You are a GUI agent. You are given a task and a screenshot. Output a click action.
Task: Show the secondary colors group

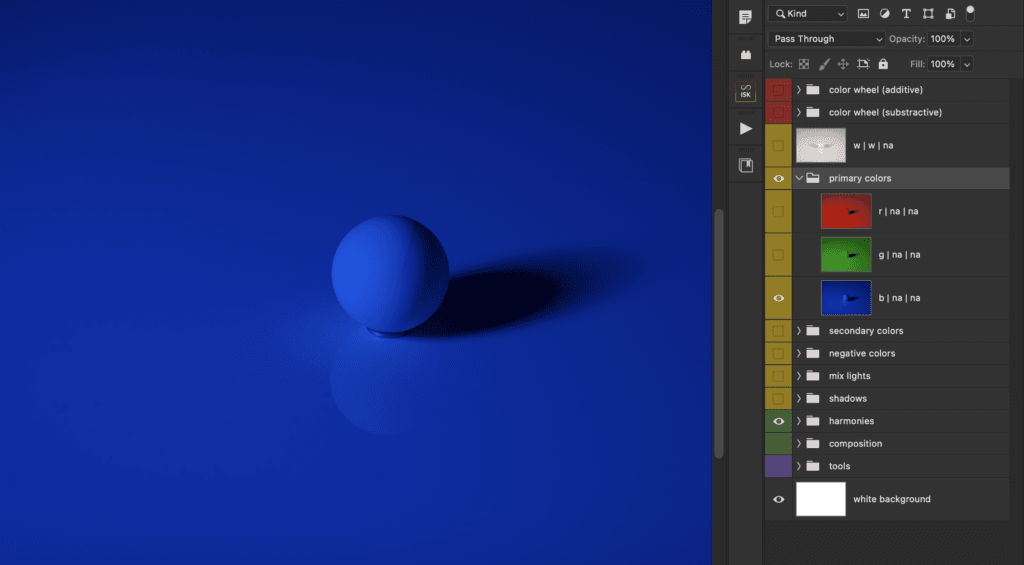(x=778, y=331)
